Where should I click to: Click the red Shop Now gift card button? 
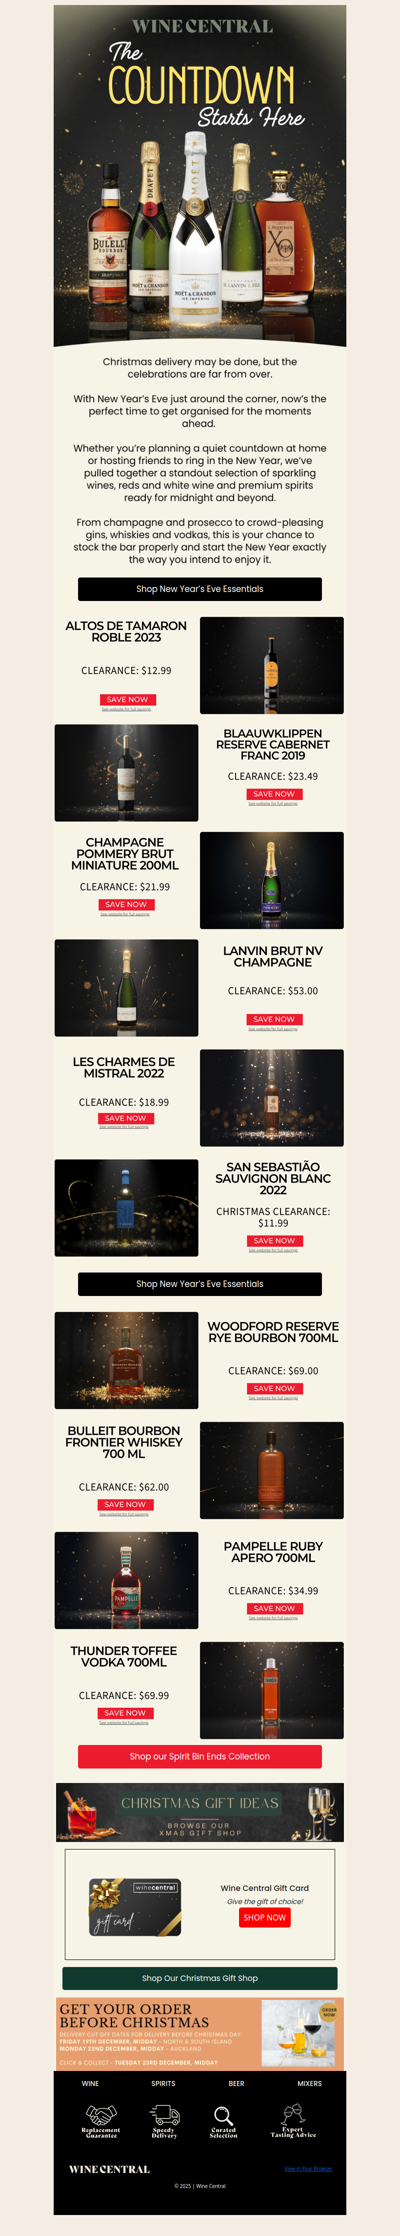(265, 1917)
